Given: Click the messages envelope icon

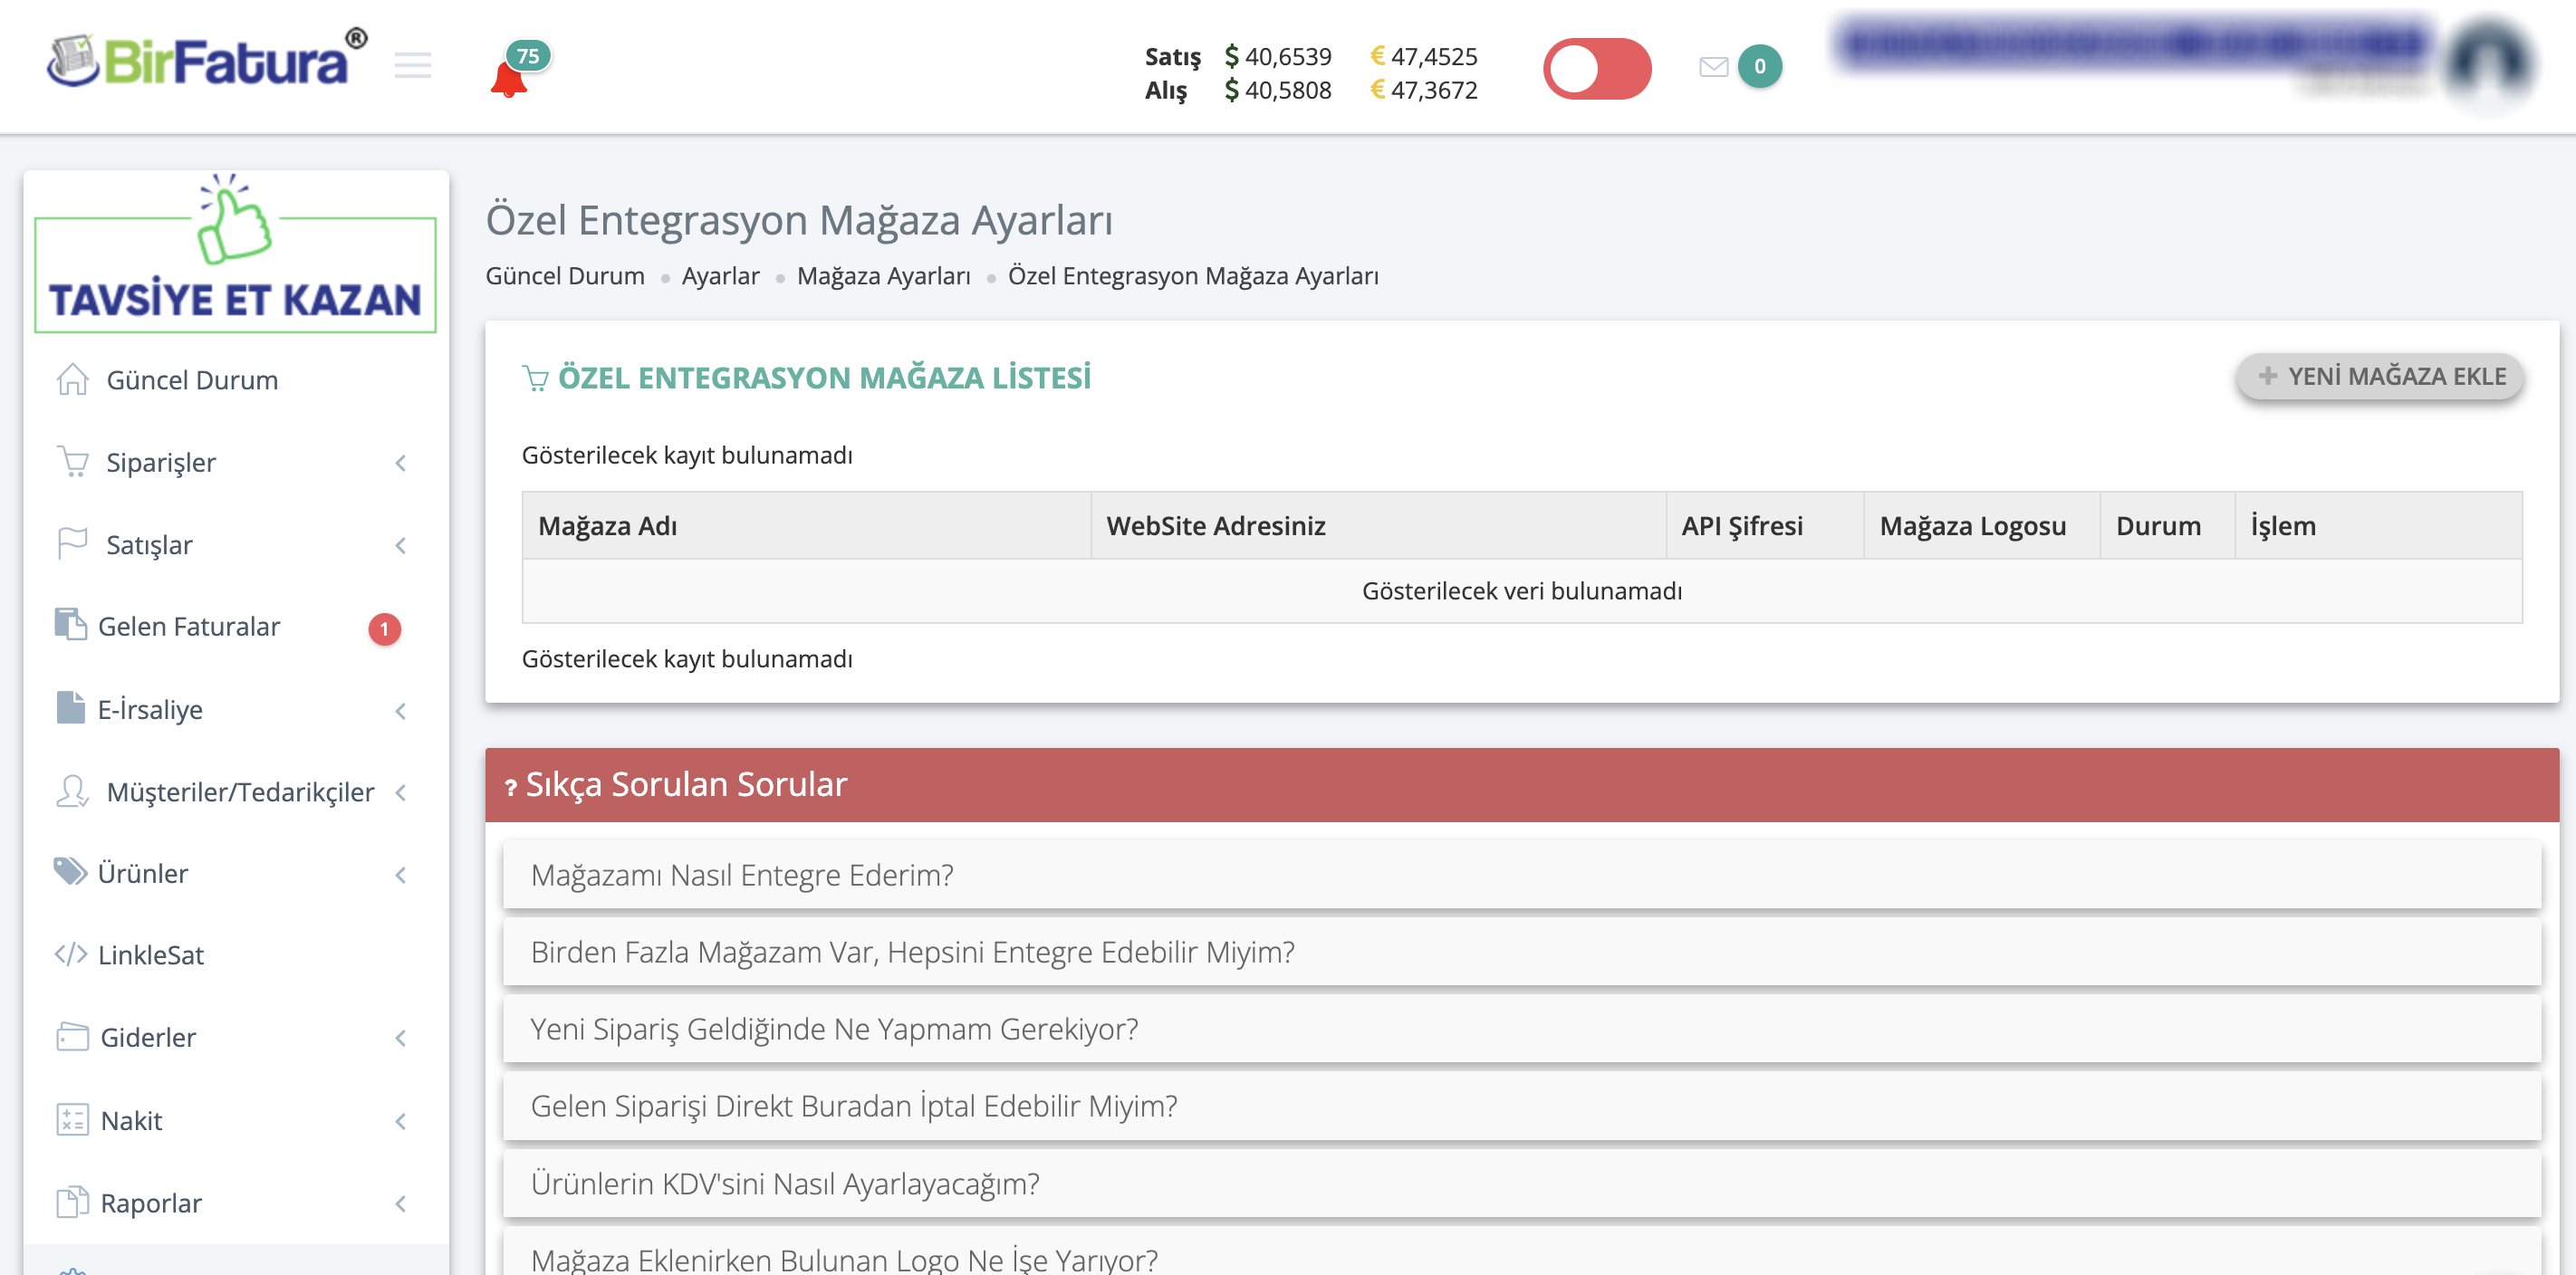Looking at the screenshot, I should point(1713,67).
